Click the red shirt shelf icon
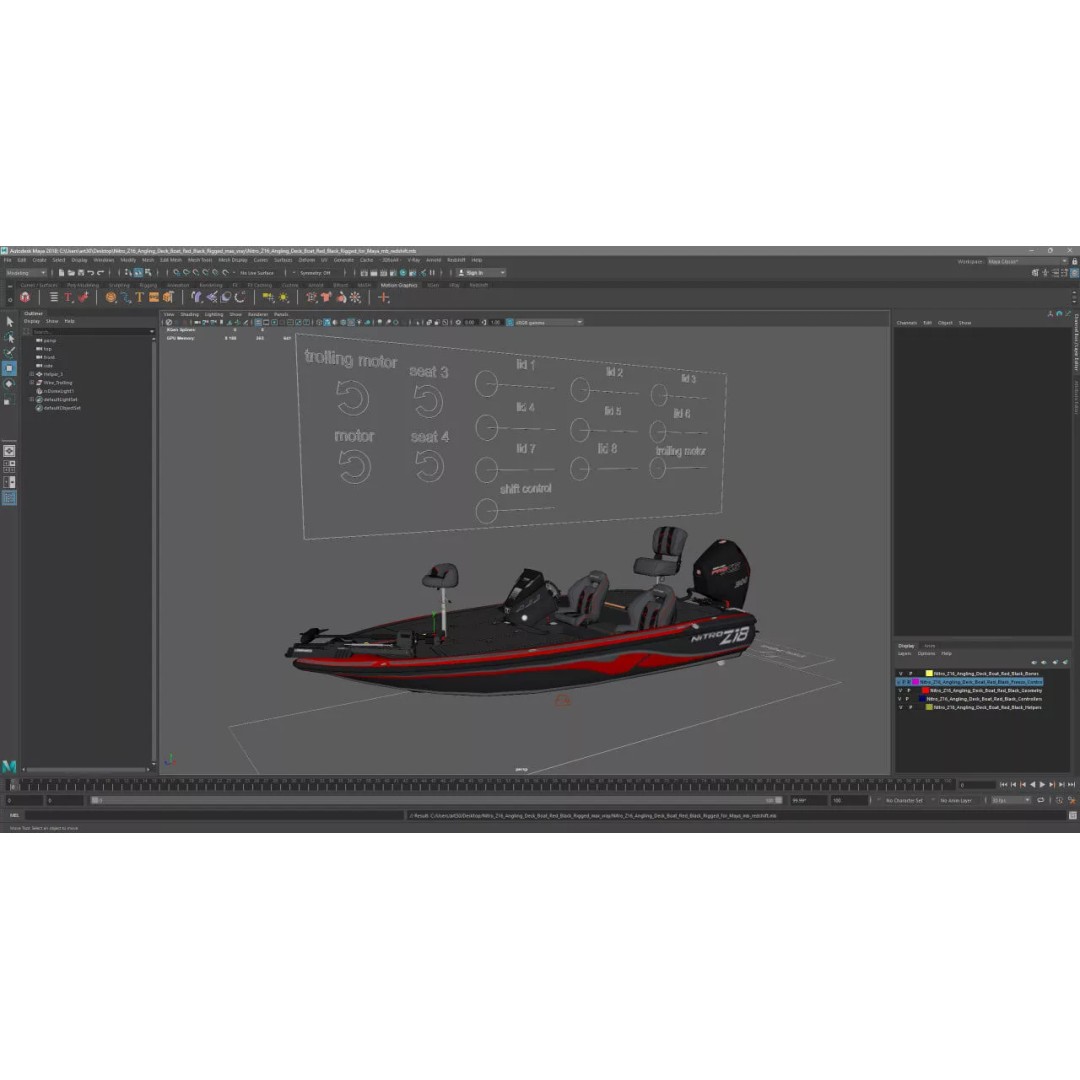 coord(326,298)
